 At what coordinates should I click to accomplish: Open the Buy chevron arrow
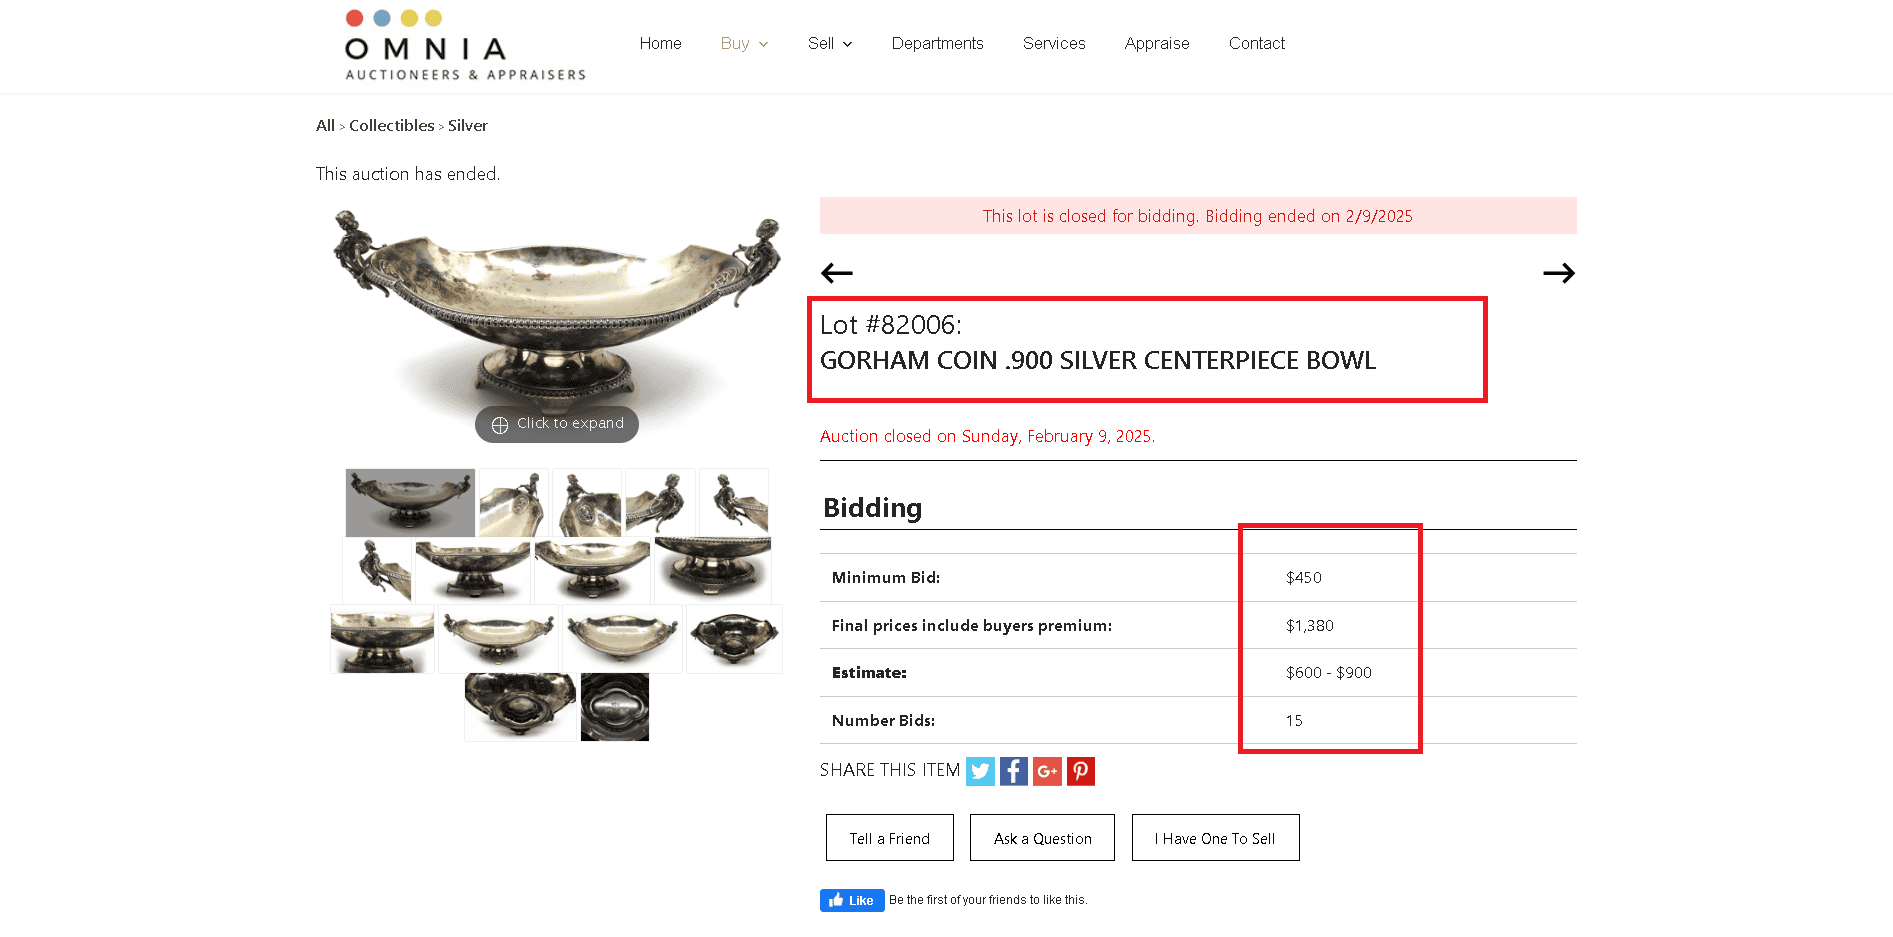coord(764,44)
